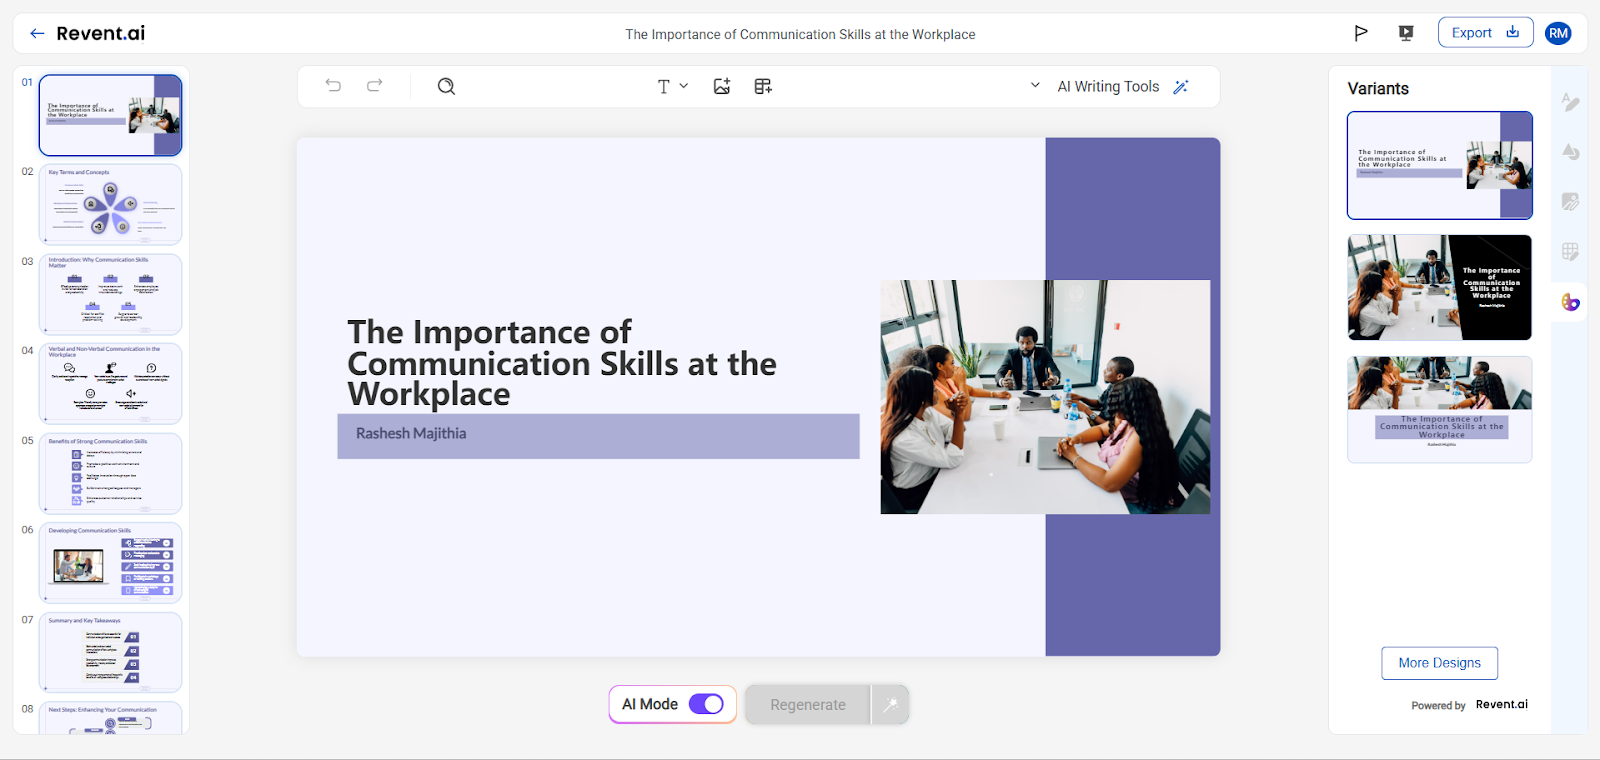Open the search magnifier tool
Viewport: 1600px width, 760px height.
[446, 86]
